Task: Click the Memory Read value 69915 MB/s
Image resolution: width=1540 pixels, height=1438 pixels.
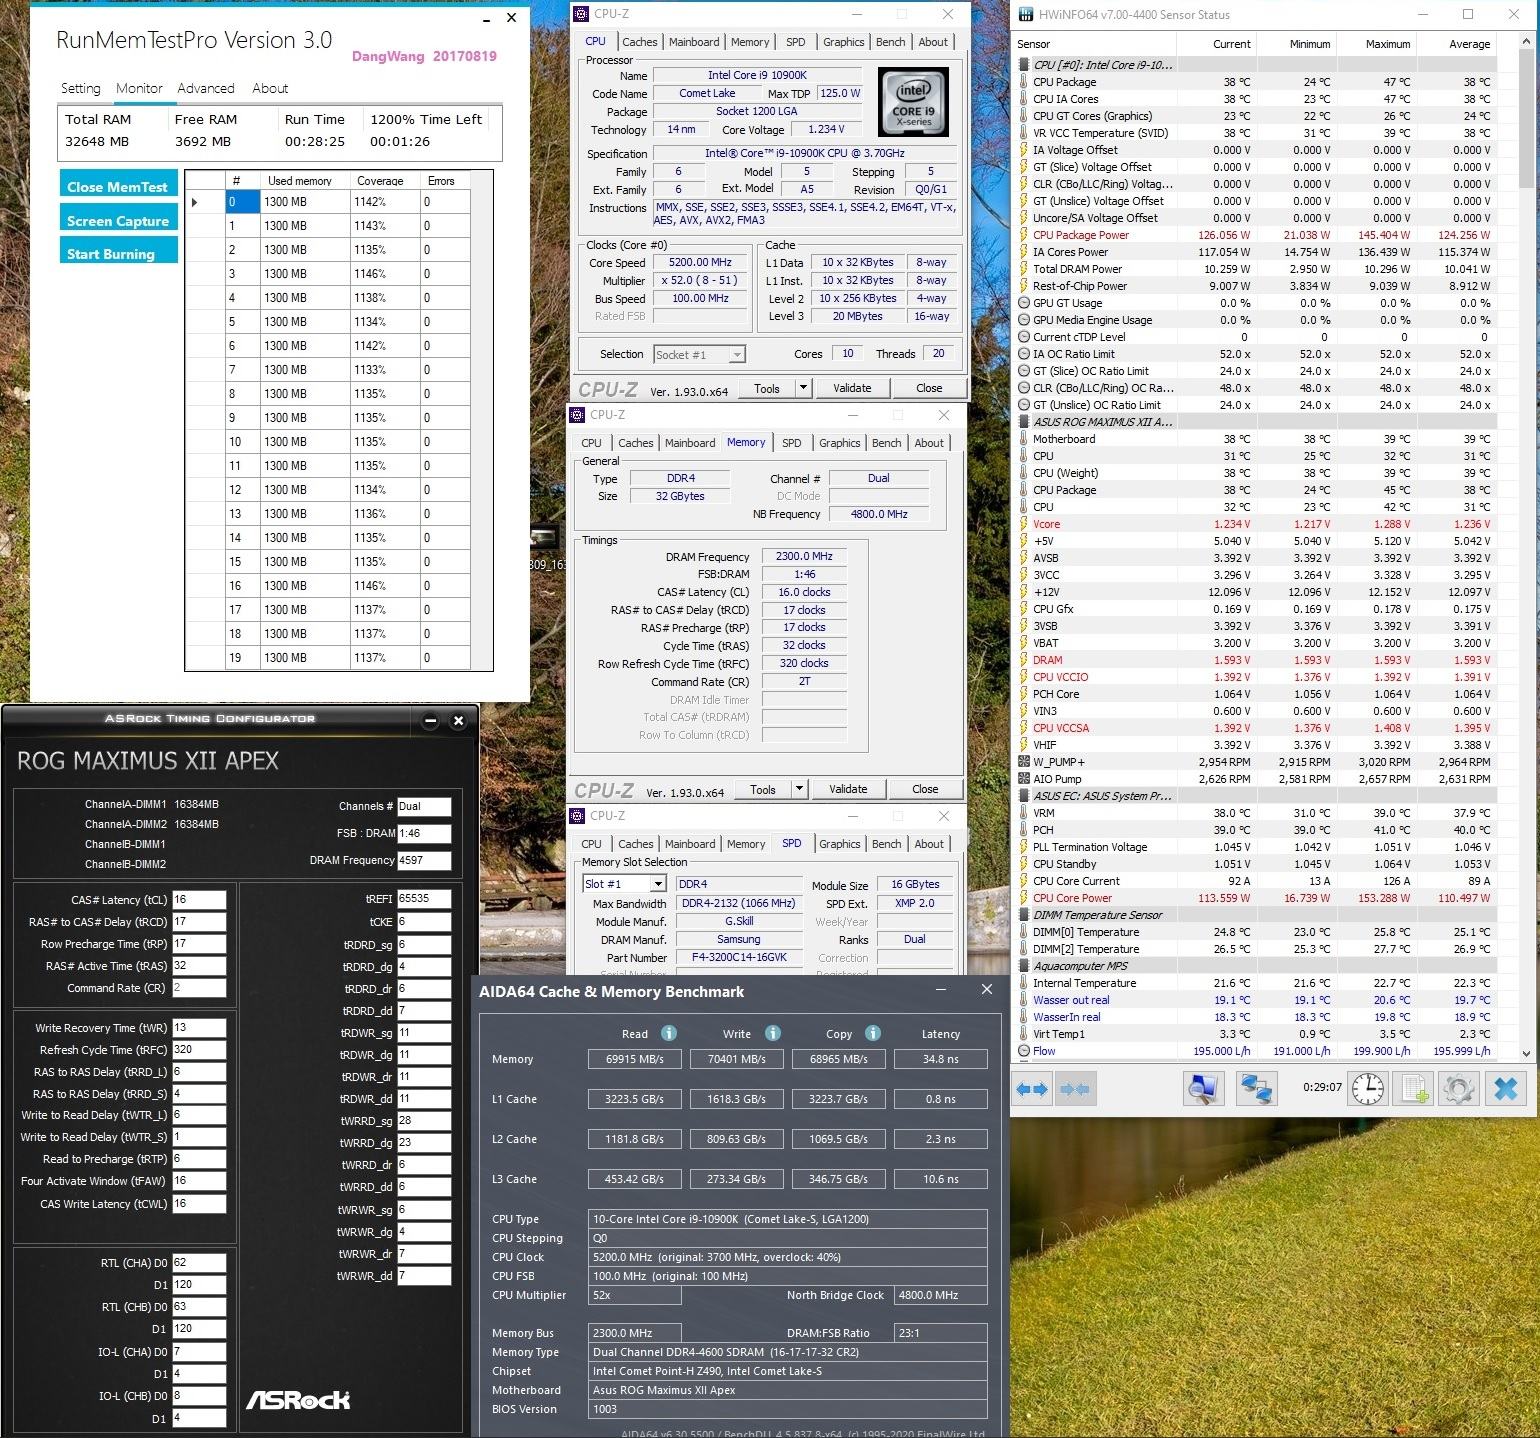Action: click(x=635, y=1059)
